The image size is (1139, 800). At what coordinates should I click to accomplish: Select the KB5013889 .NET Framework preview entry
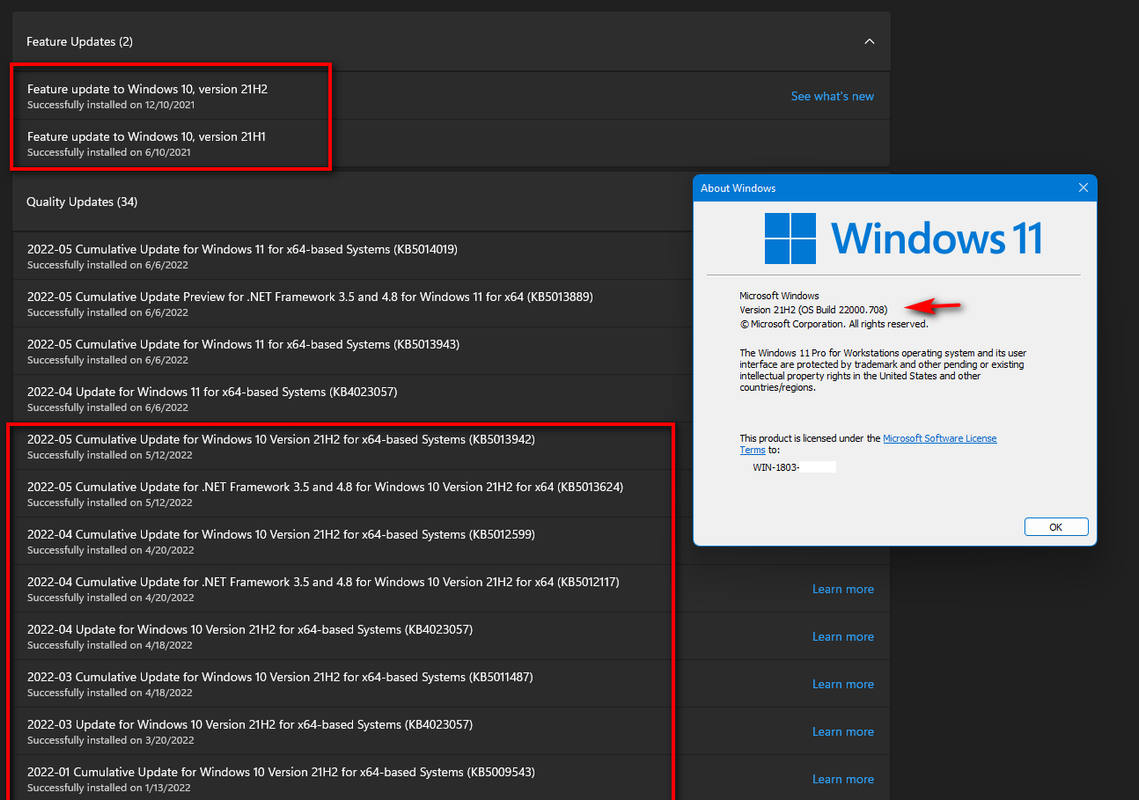(353, 304)
